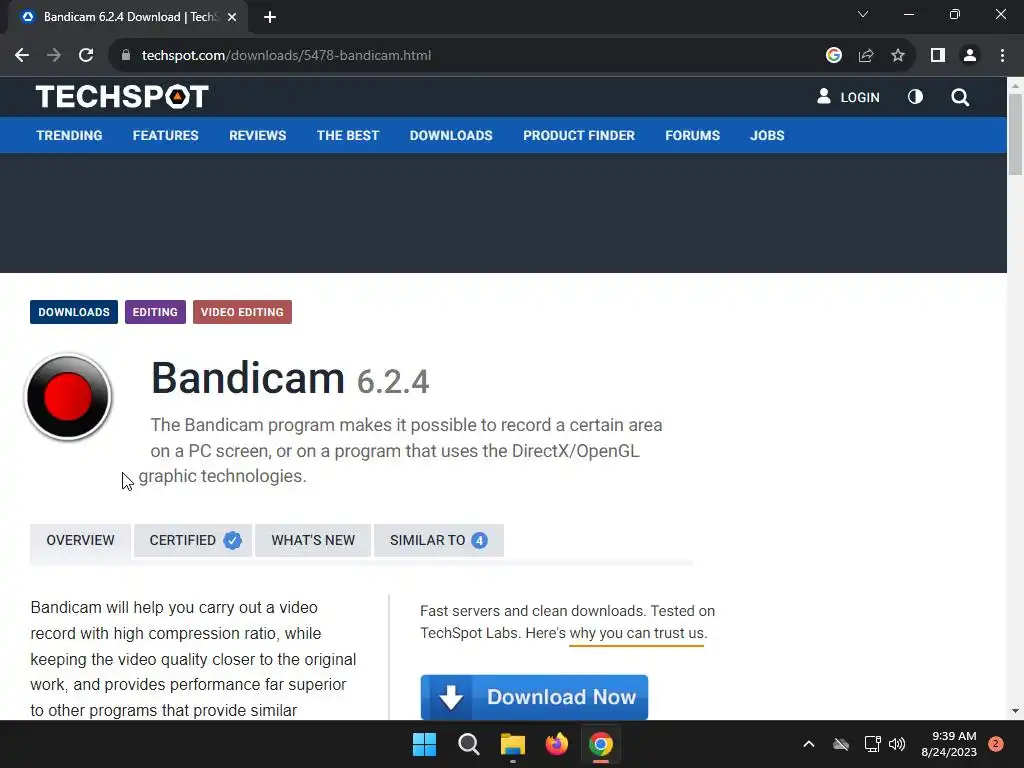The height and width of the screenshot is (768, 1024).
Task: Expand the tab search dropdown
Action: (x=863, y=14)
